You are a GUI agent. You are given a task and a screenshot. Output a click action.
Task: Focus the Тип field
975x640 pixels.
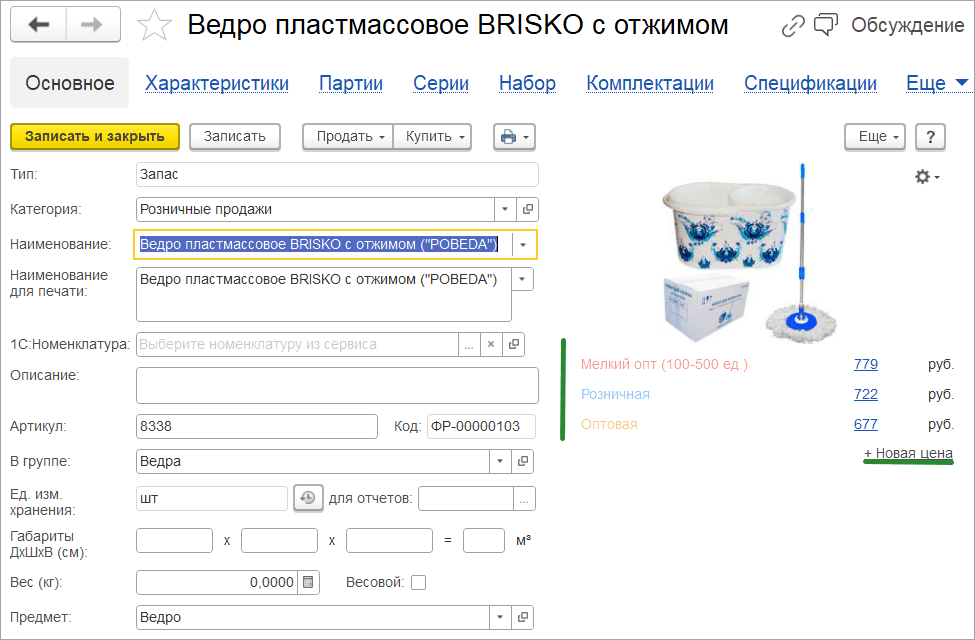(x=337, y=175)
